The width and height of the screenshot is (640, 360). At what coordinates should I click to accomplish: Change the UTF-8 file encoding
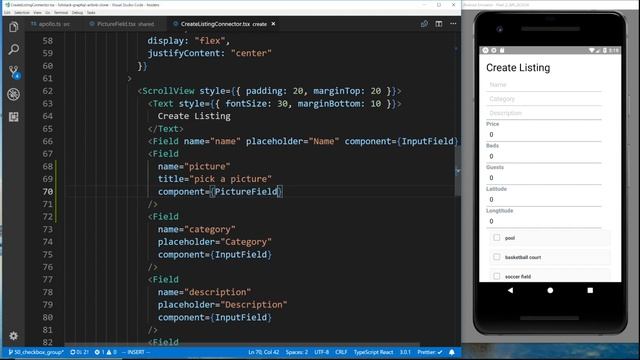click(321, 352)
